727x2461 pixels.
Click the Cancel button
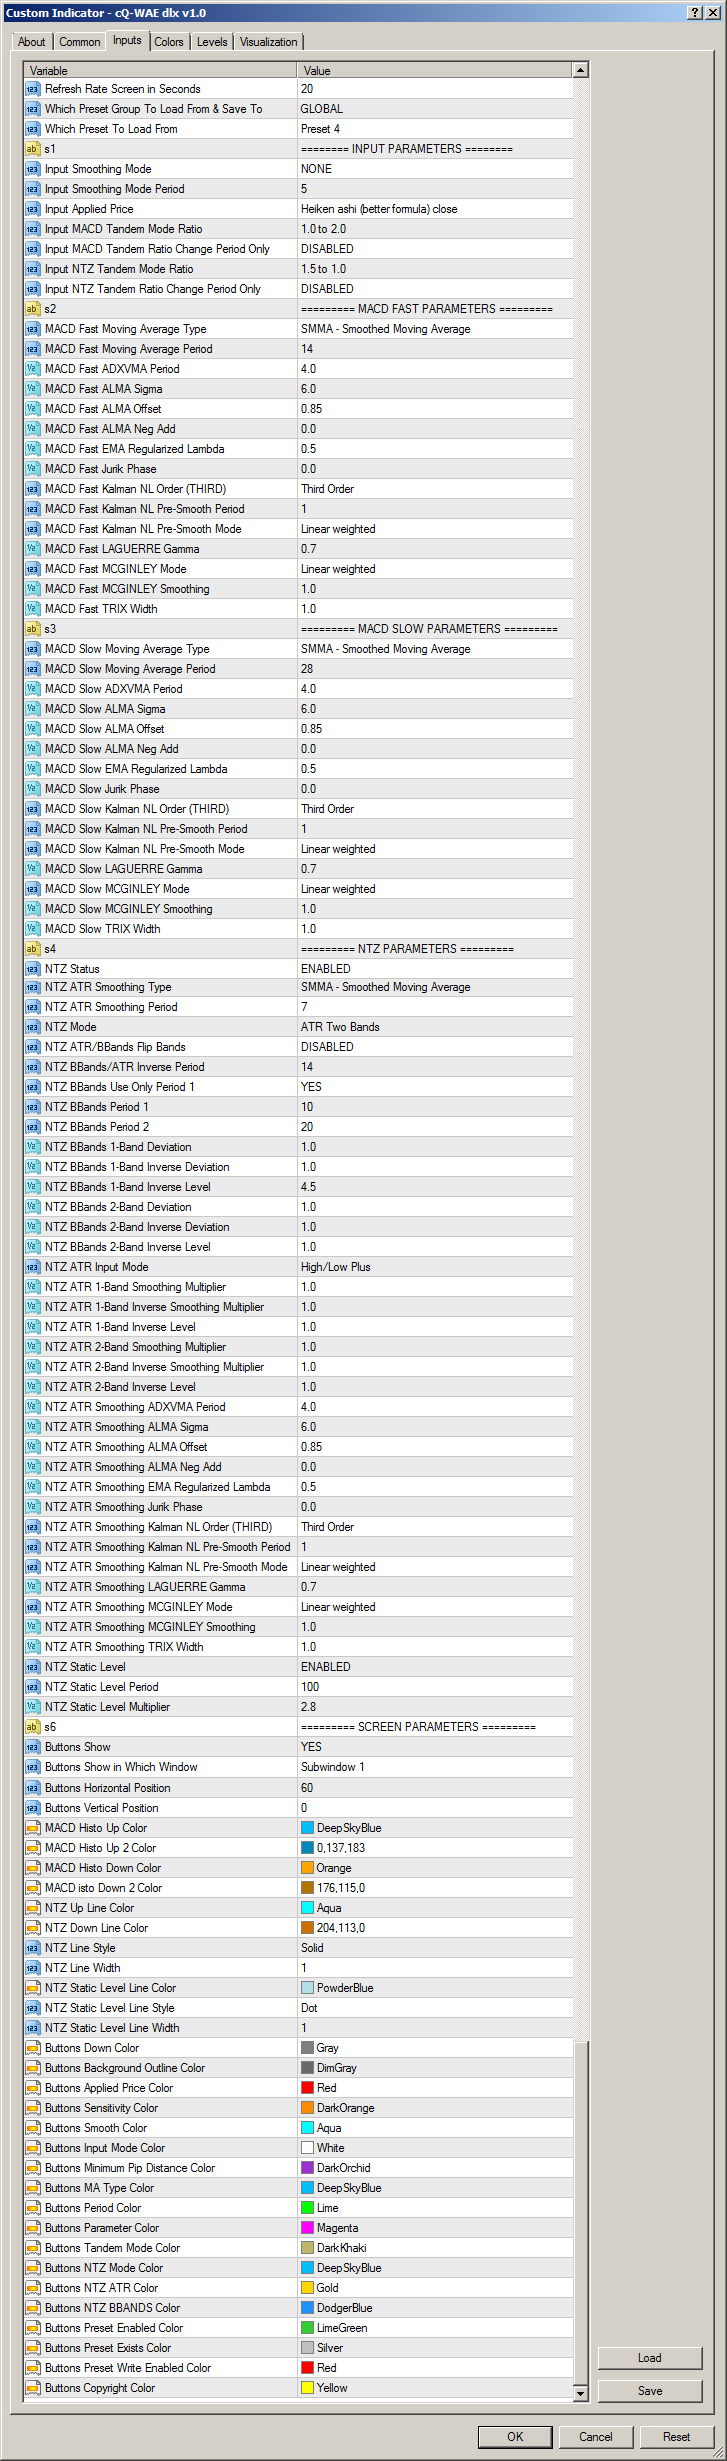pyautogui.click(x=596, y=2437)
